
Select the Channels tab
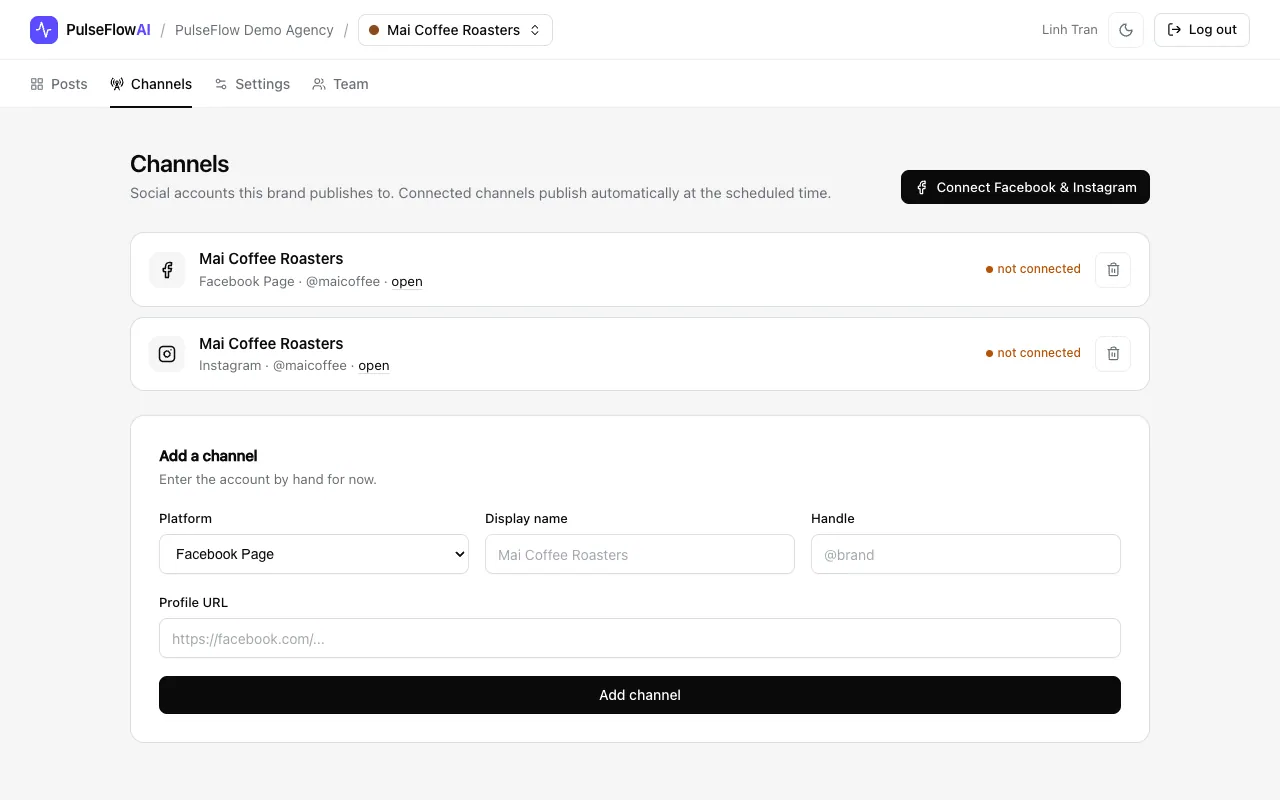point(151,84)
